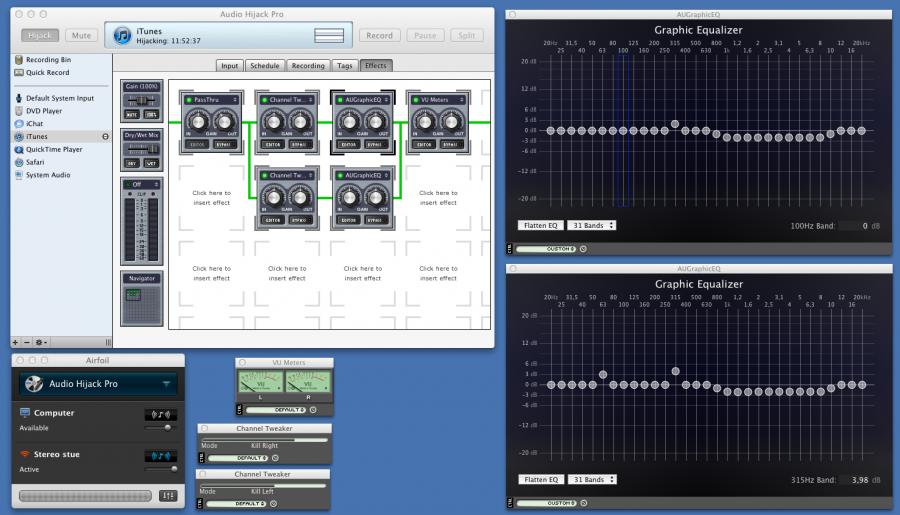The height and width of the screenshot is (515, 900).
Task: Click the Stereo stue volume slider in Airfoil
Action: coord(160,468)
